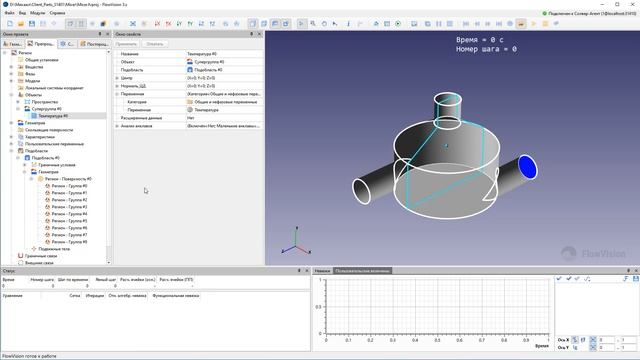Click the screenshot picture toolbar icon
The width and height of the screenshot is (640, 360).
click(x=414, y=24)
